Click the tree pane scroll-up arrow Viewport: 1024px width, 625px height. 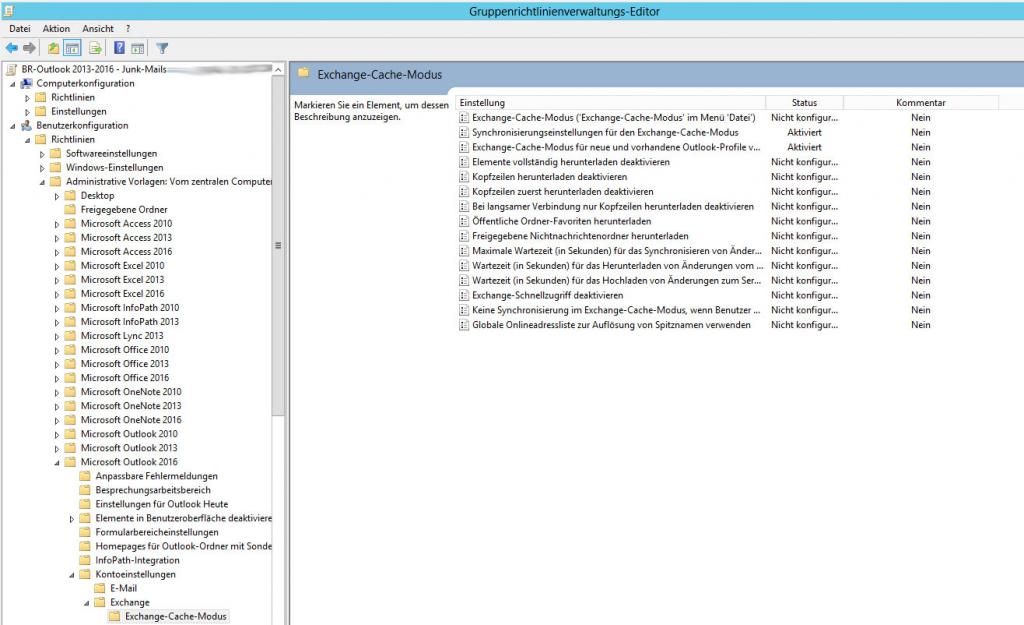point(278,69)
